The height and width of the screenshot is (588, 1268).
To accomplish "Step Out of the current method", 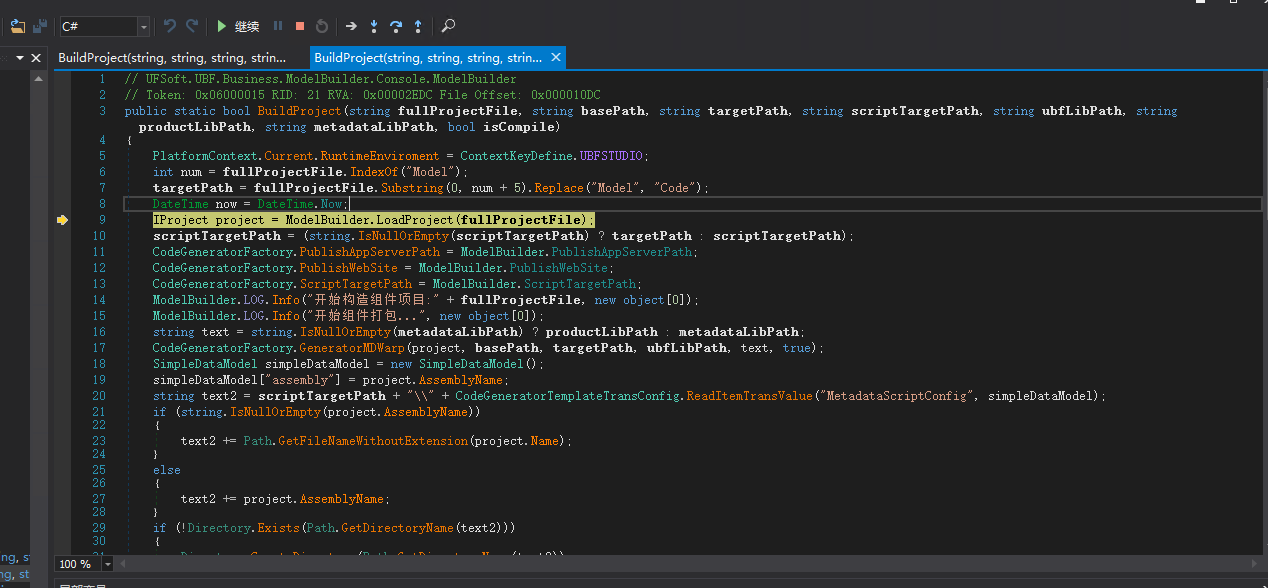I will coord(418,26).
